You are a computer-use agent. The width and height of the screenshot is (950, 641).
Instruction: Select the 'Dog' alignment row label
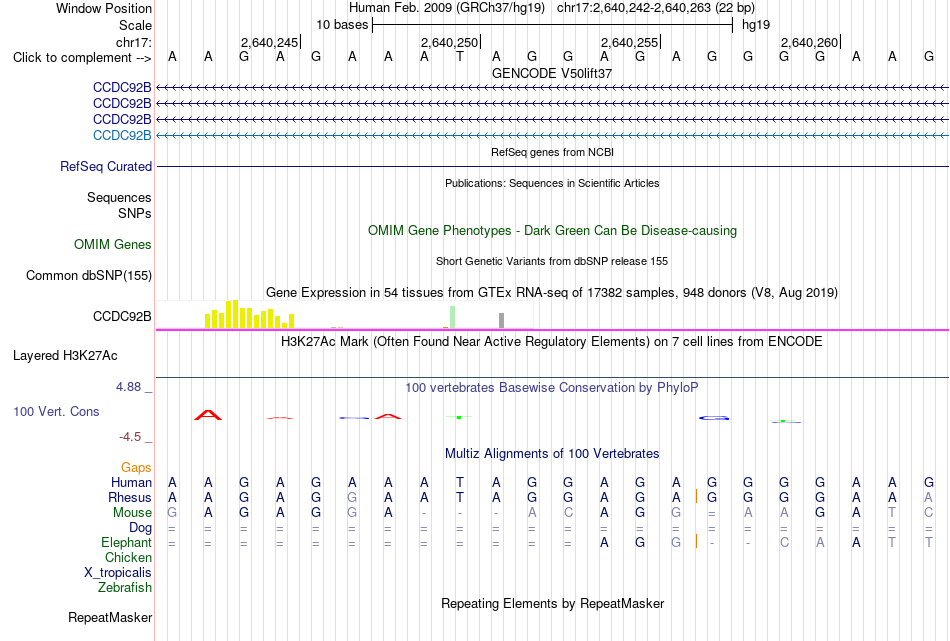[140, 528]
